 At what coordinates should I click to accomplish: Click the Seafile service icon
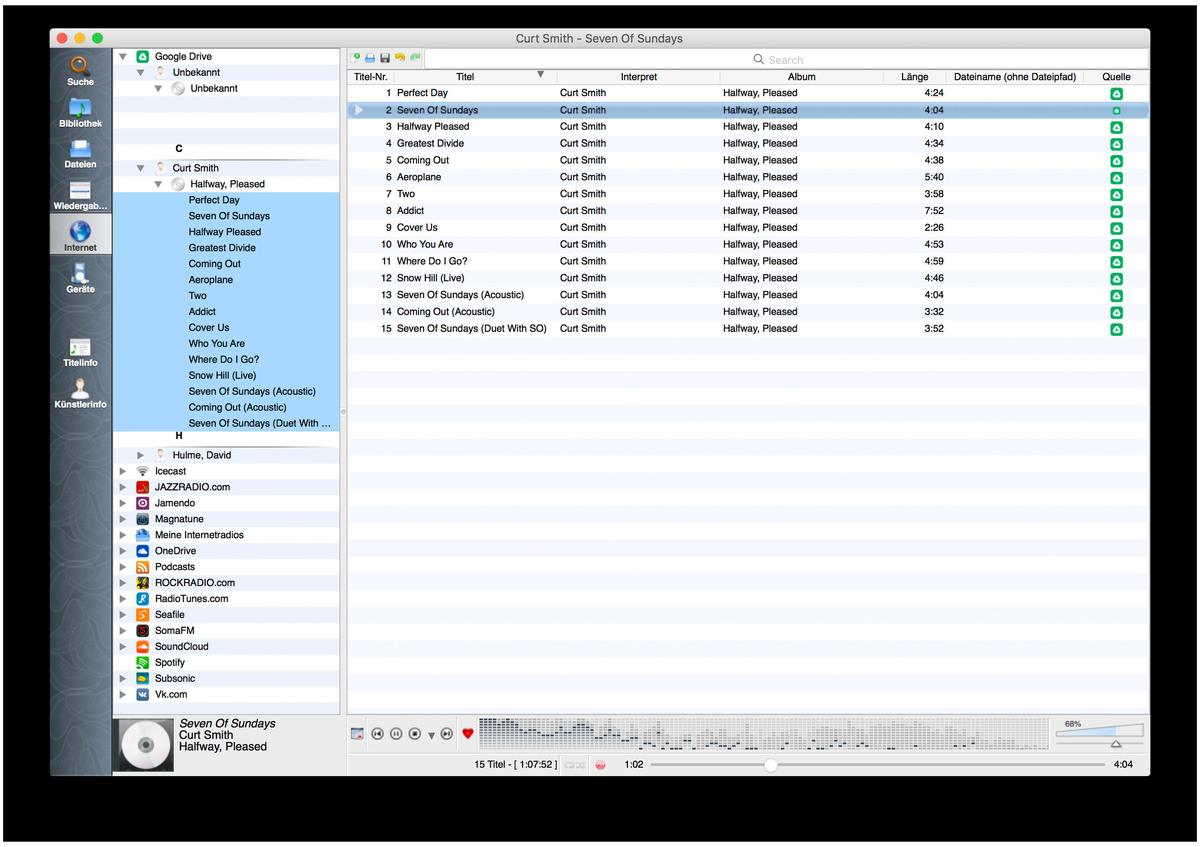(x=142, y=615)
